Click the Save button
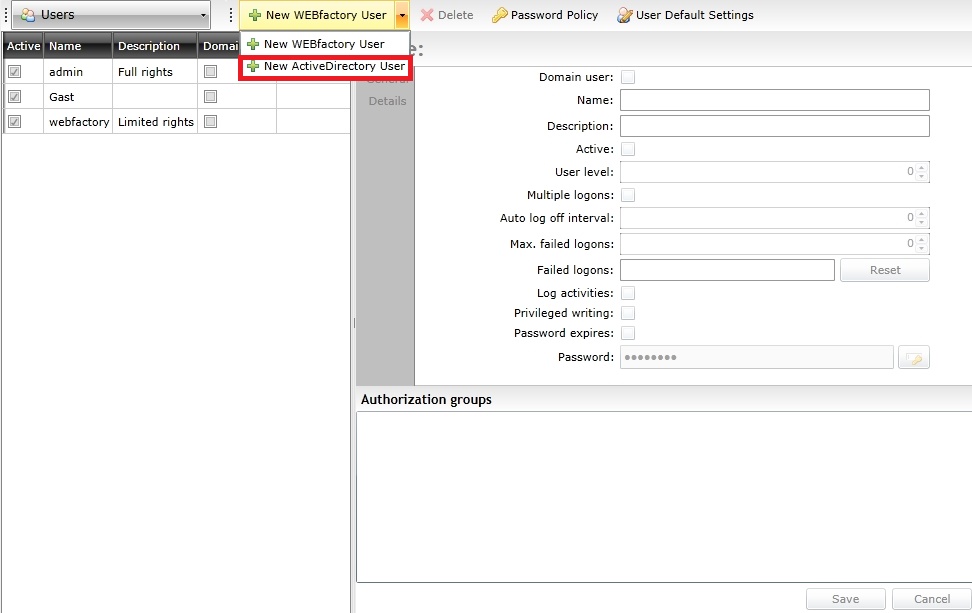The height and width of the screenshot is (613, 972). tap(845, 599)
